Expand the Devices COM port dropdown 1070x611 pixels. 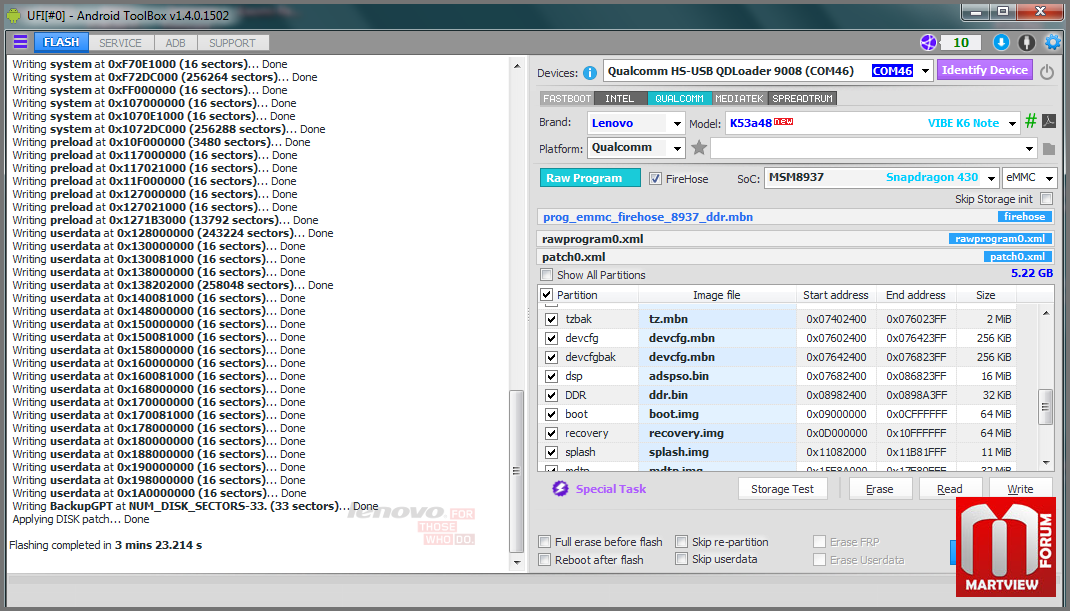coord(924,71)
